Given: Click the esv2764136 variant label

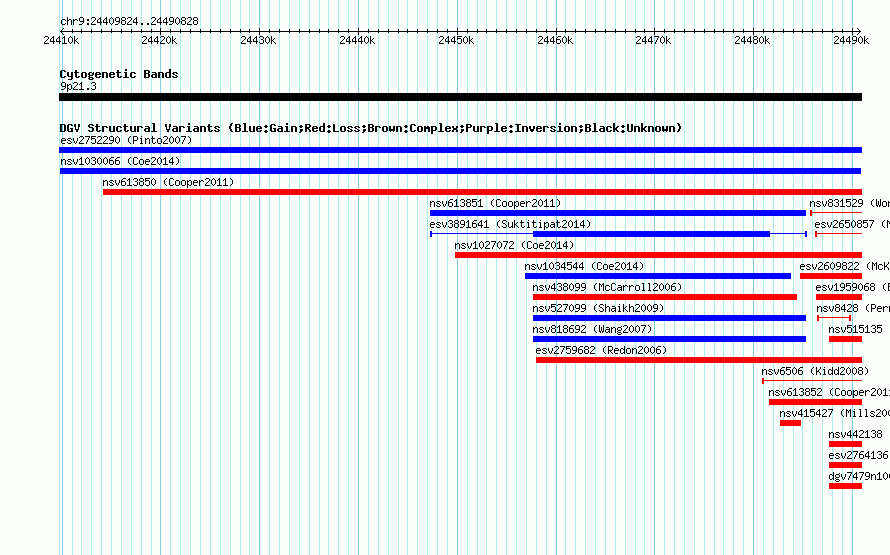Looking at the screenshot, I should (x=858, y=455).
